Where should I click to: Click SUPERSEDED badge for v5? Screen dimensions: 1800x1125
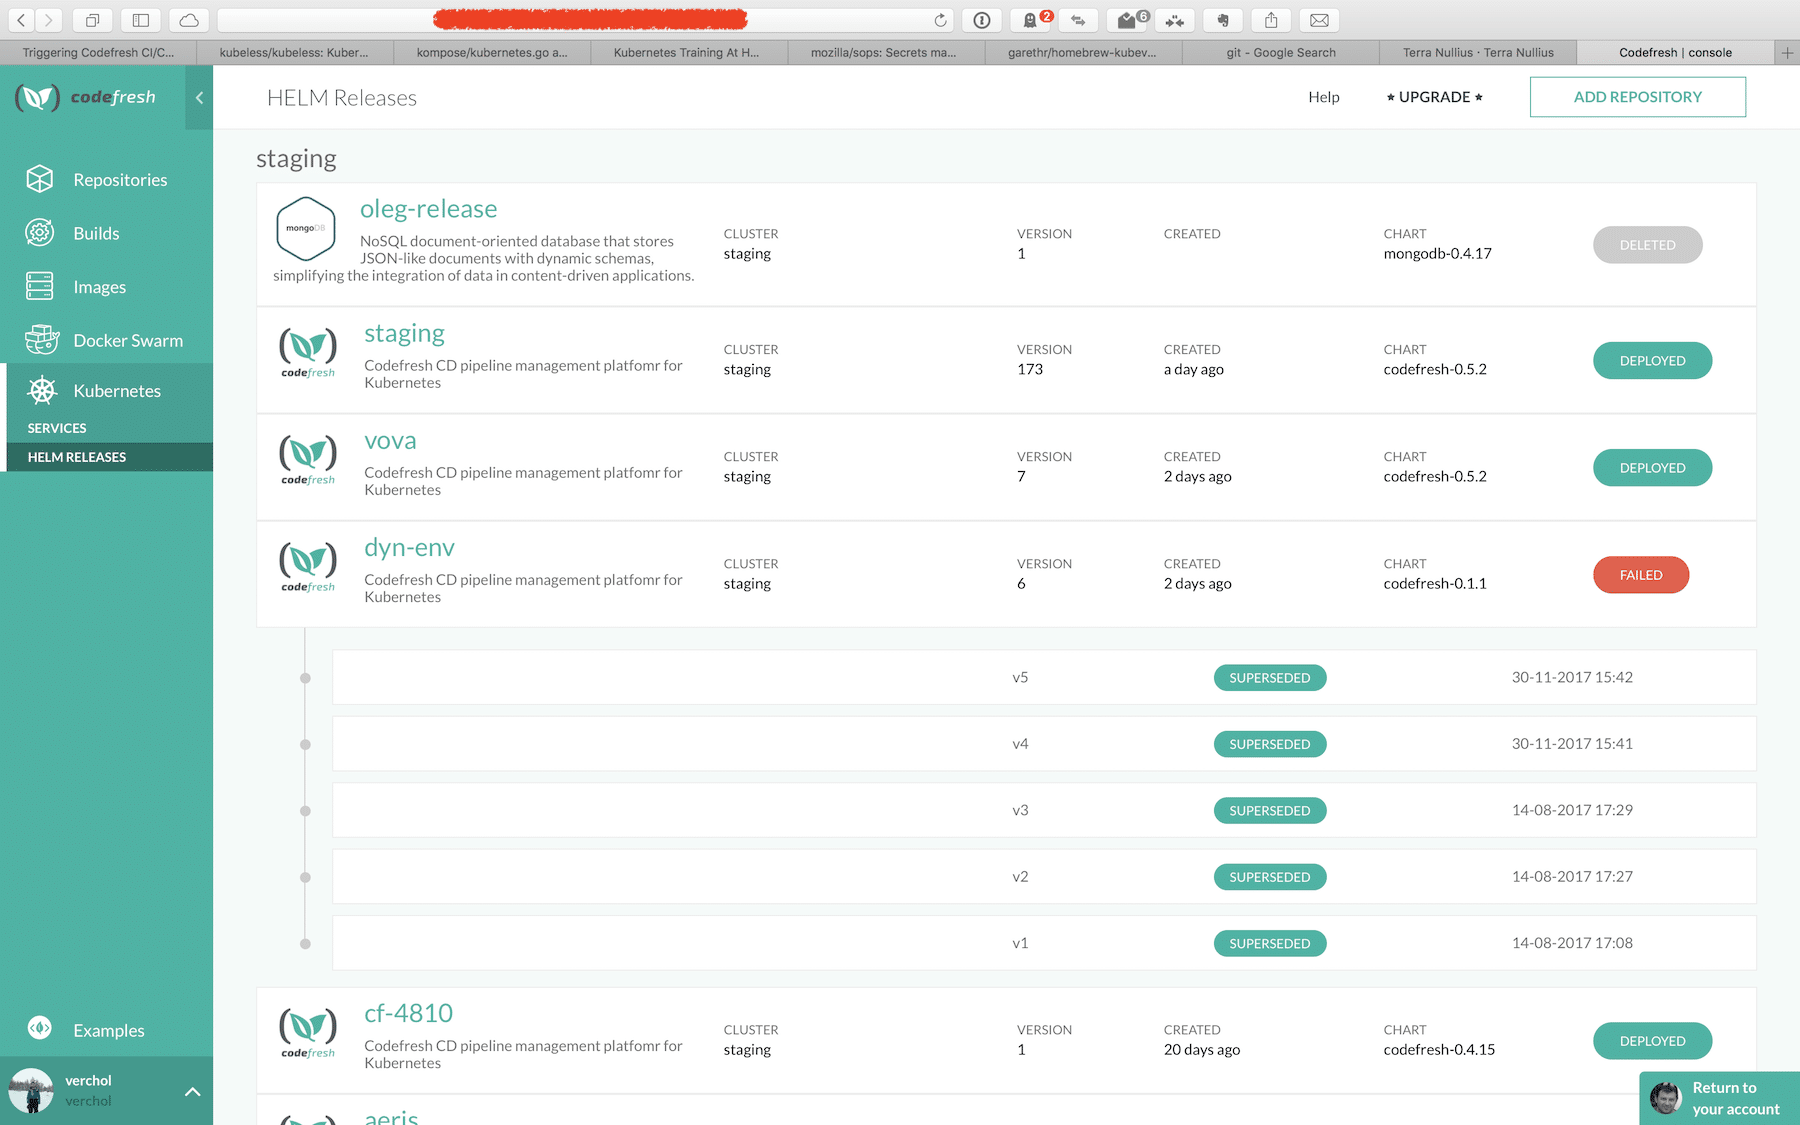1270,678
